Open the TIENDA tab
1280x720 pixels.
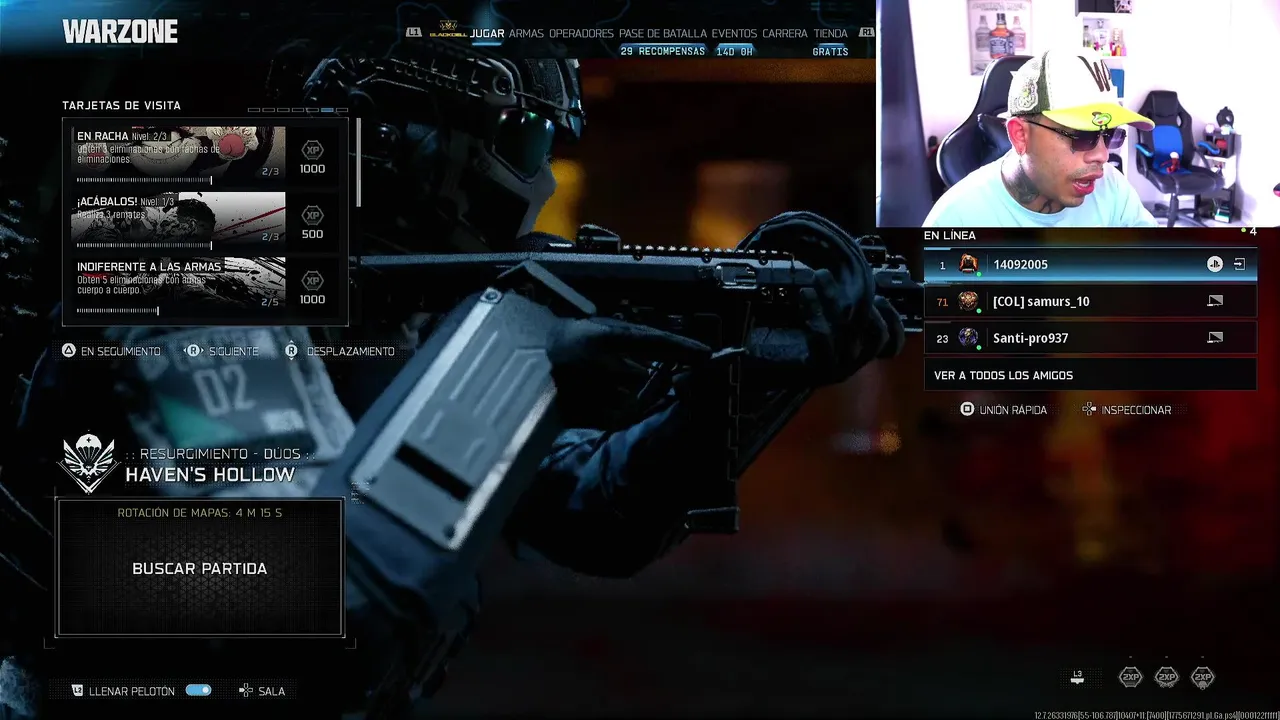coord(830,33)
